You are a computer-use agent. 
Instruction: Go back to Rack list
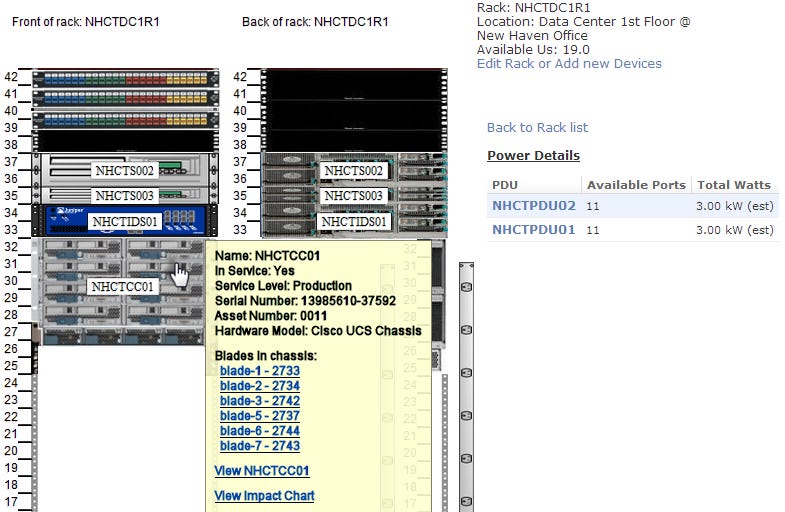tap(537, 128)
